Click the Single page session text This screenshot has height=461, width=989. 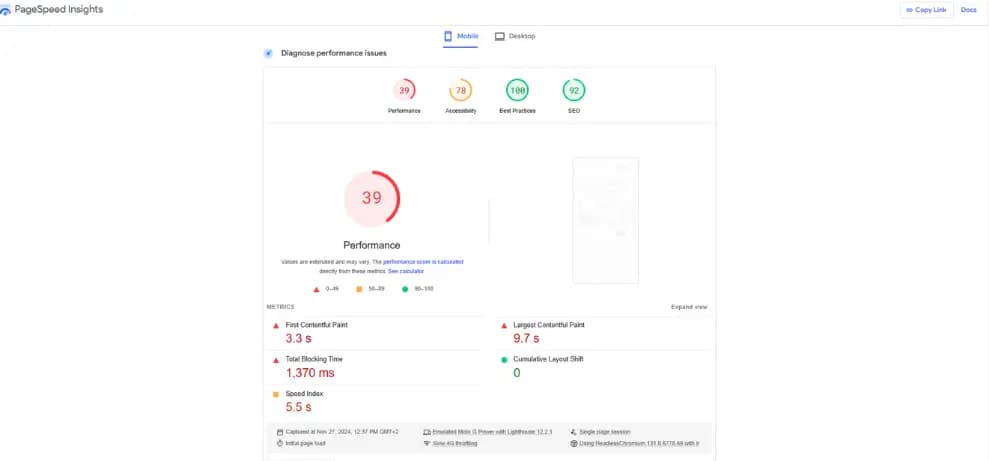604,432
